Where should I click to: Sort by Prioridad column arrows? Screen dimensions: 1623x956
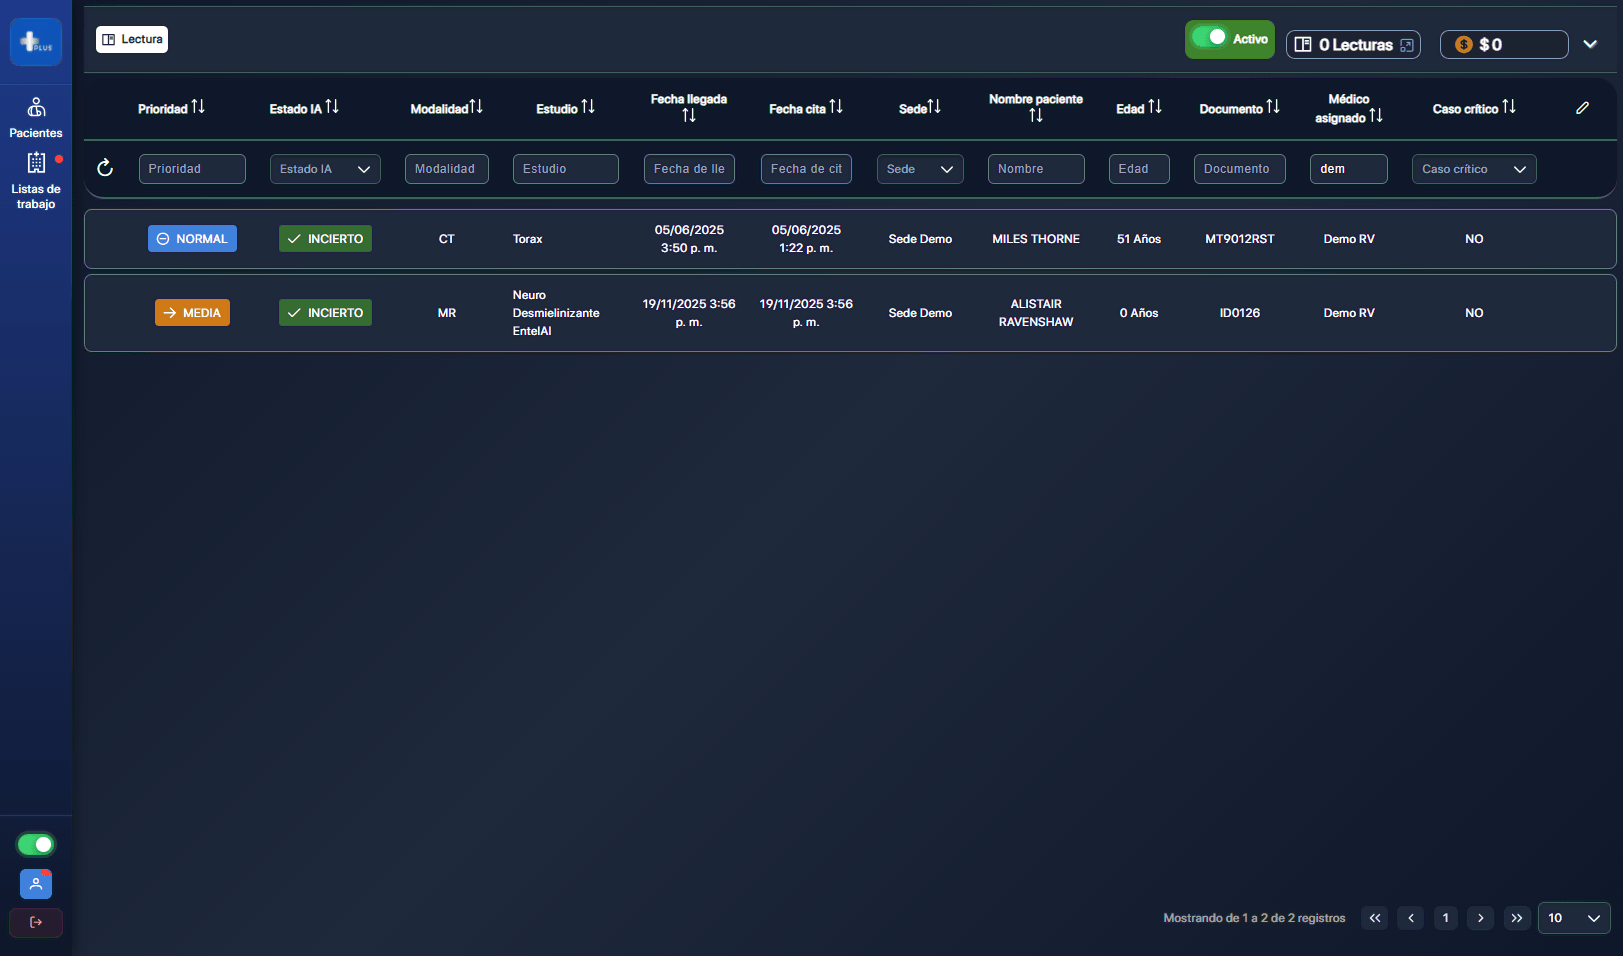198,106
